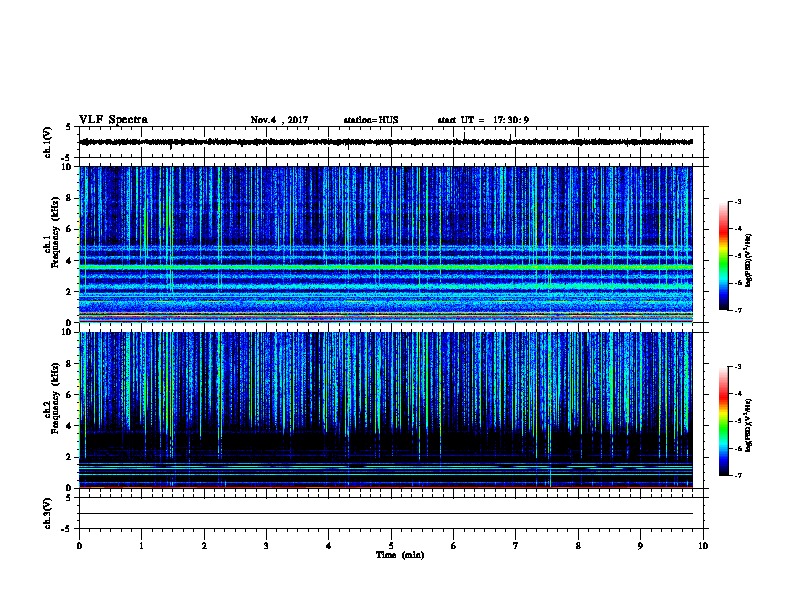The image size is (792, 612).
Task: Click time axis tick label "6"
Action: tap(453, 546)
